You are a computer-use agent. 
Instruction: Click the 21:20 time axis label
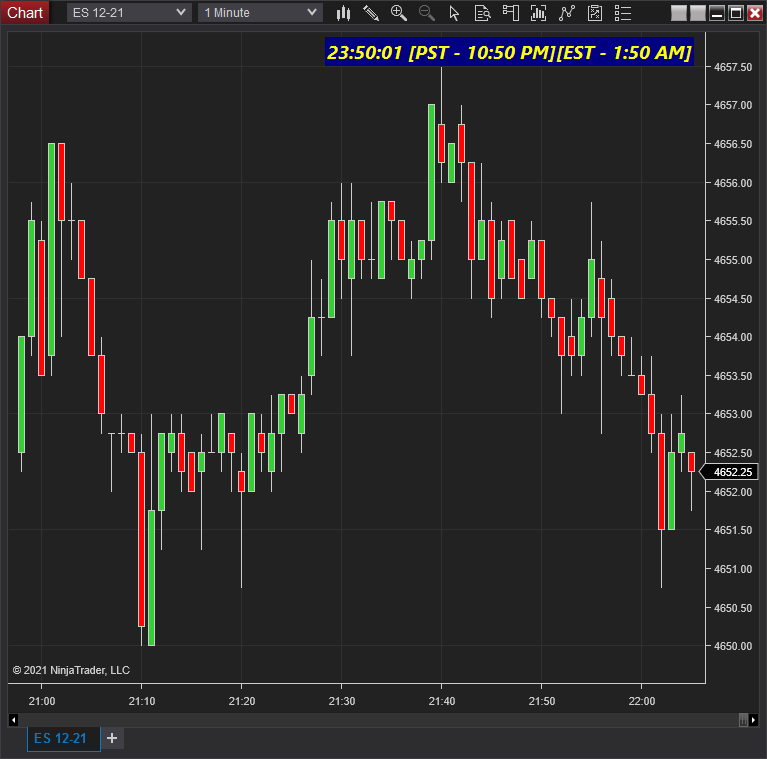click(242, 701)
